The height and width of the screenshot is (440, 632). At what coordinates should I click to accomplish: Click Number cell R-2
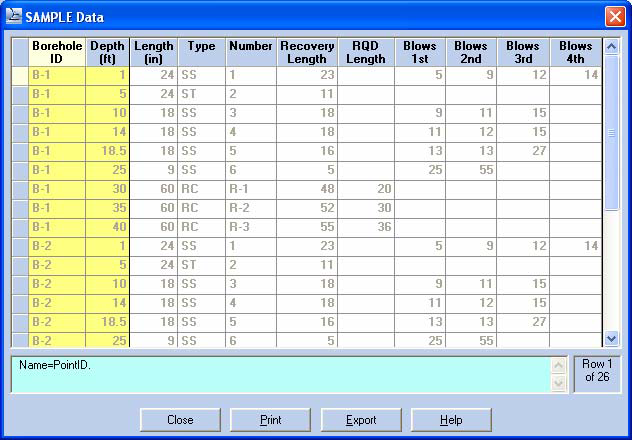pos(251,208)
